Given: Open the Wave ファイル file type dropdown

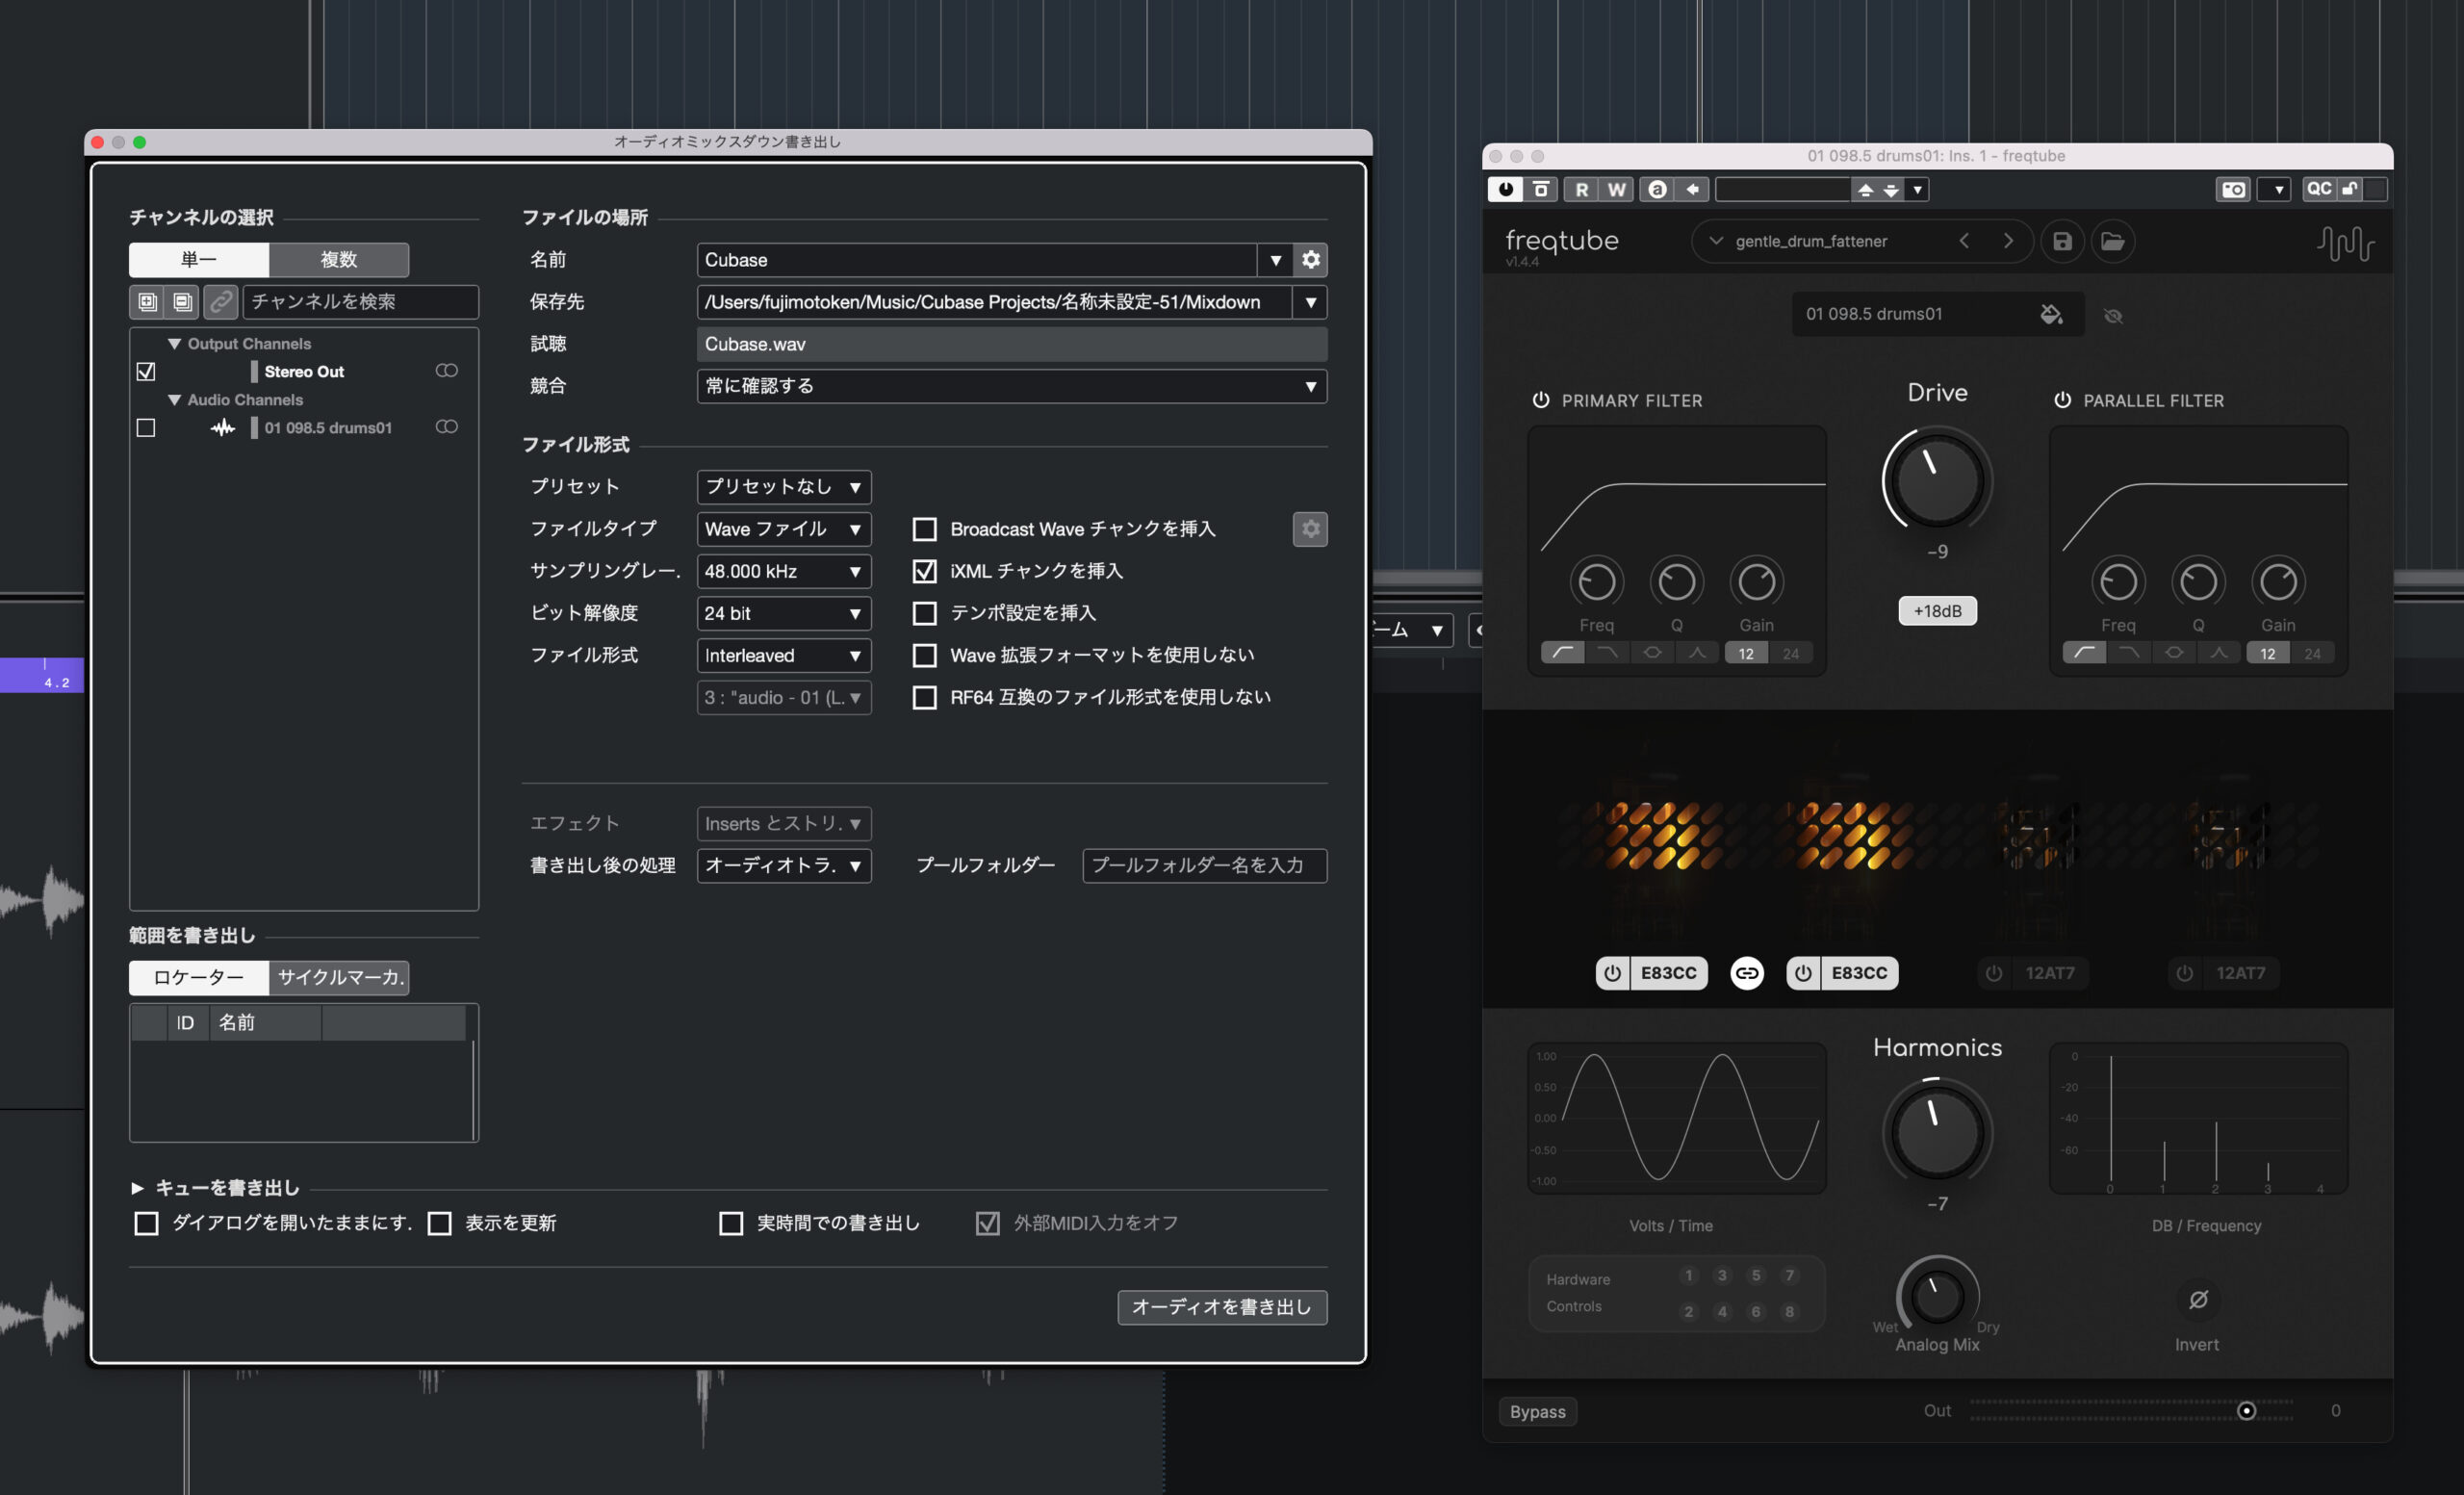Looking at the screenshot, I should (x=784, y=529).
